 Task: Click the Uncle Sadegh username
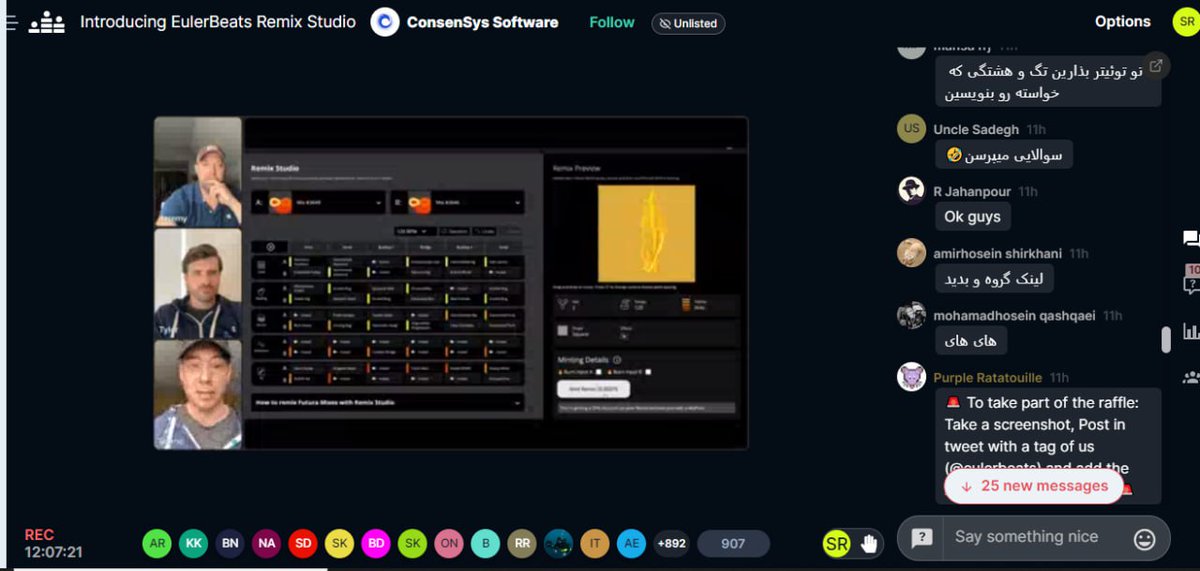[x=976, y=129]
